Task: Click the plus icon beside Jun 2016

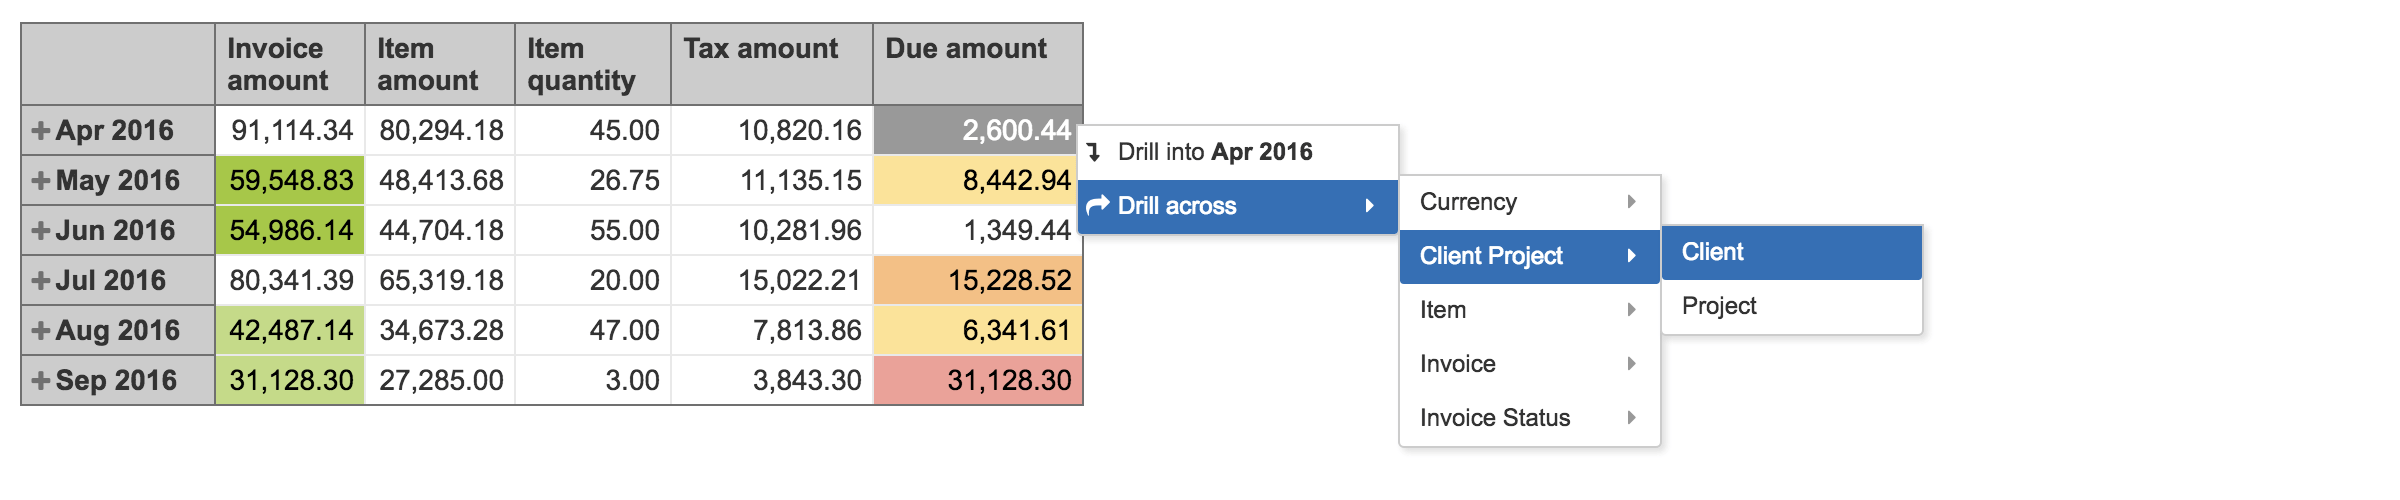Action: (40, 231)
